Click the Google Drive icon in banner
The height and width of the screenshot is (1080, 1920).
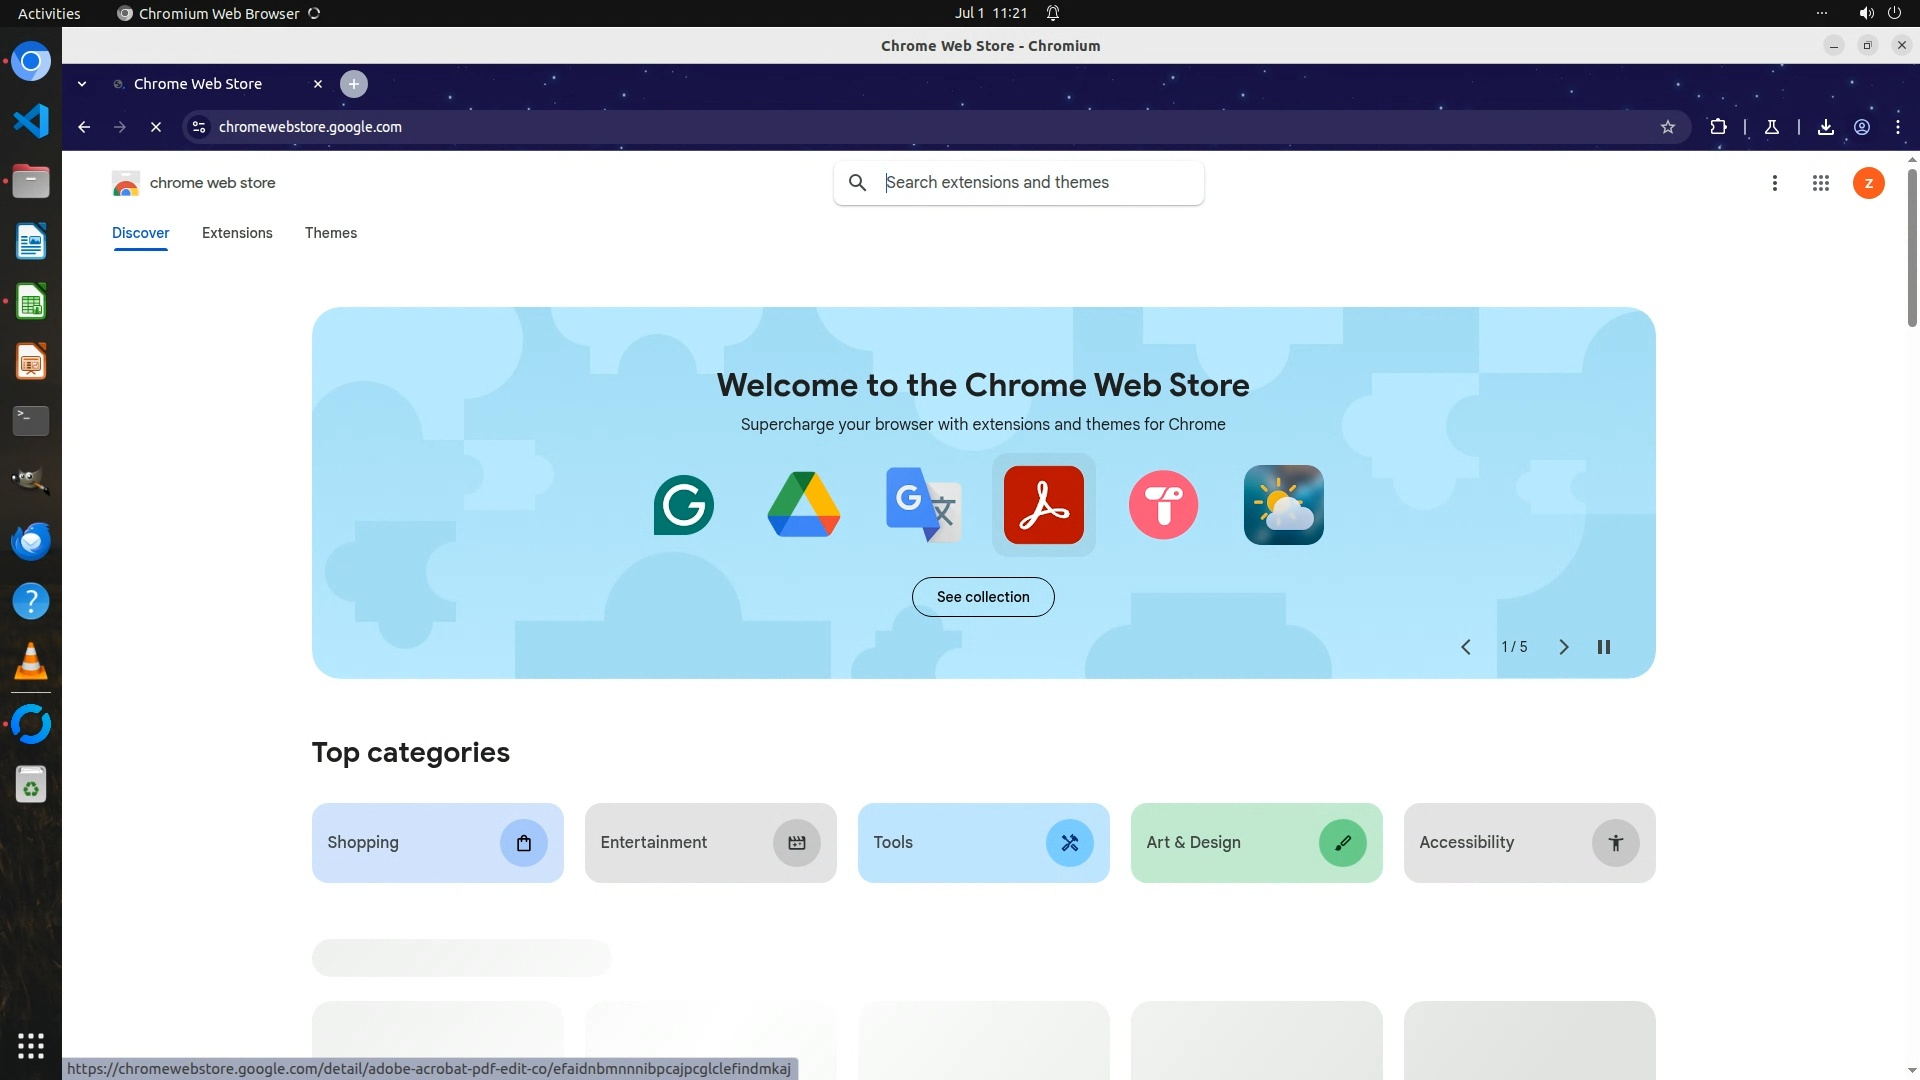804,505
